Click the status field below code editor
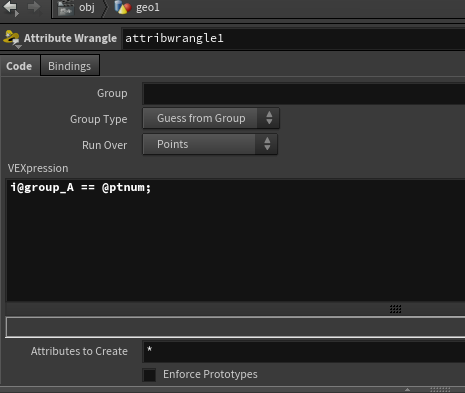Screen dimensions: 465x393 pyautogui.click(x=235, y=327)
